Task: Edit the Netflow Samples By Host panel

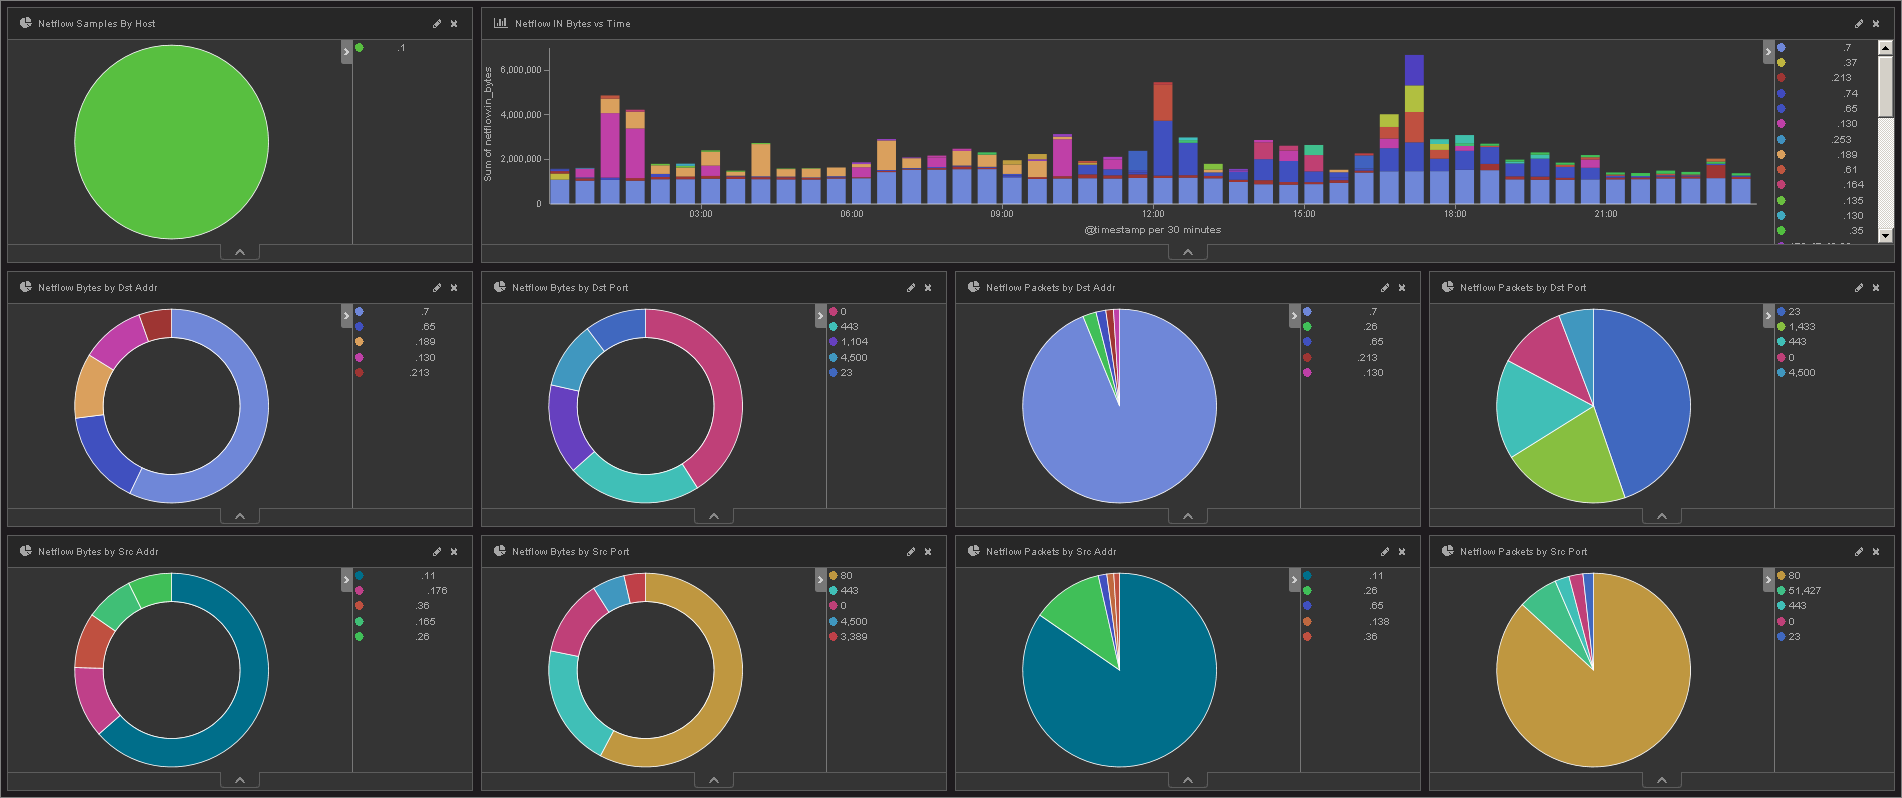Action: click(437, 24)
